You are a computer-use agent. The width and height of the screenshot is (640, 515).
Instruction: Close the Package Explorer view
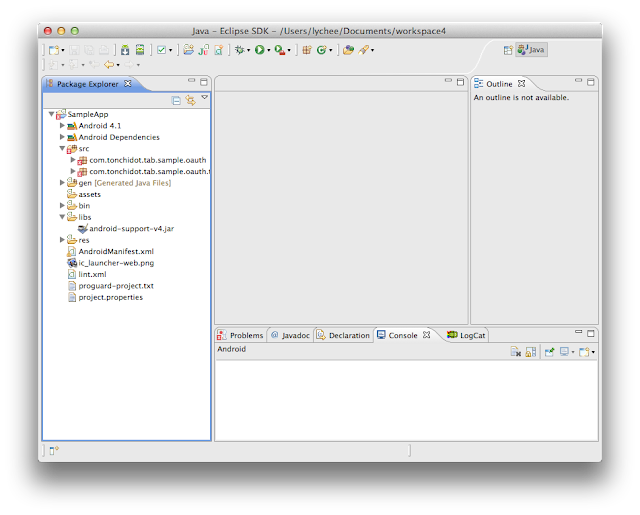[128, 83]
